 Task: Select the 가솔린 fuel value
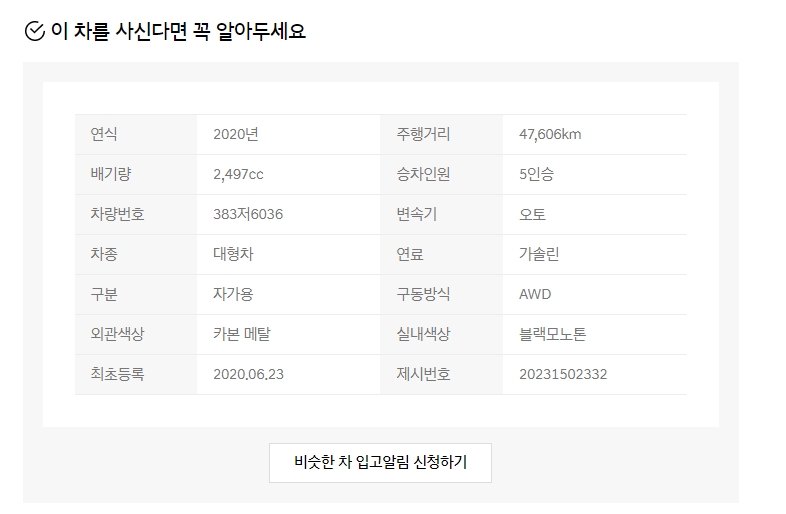point(539,254)
